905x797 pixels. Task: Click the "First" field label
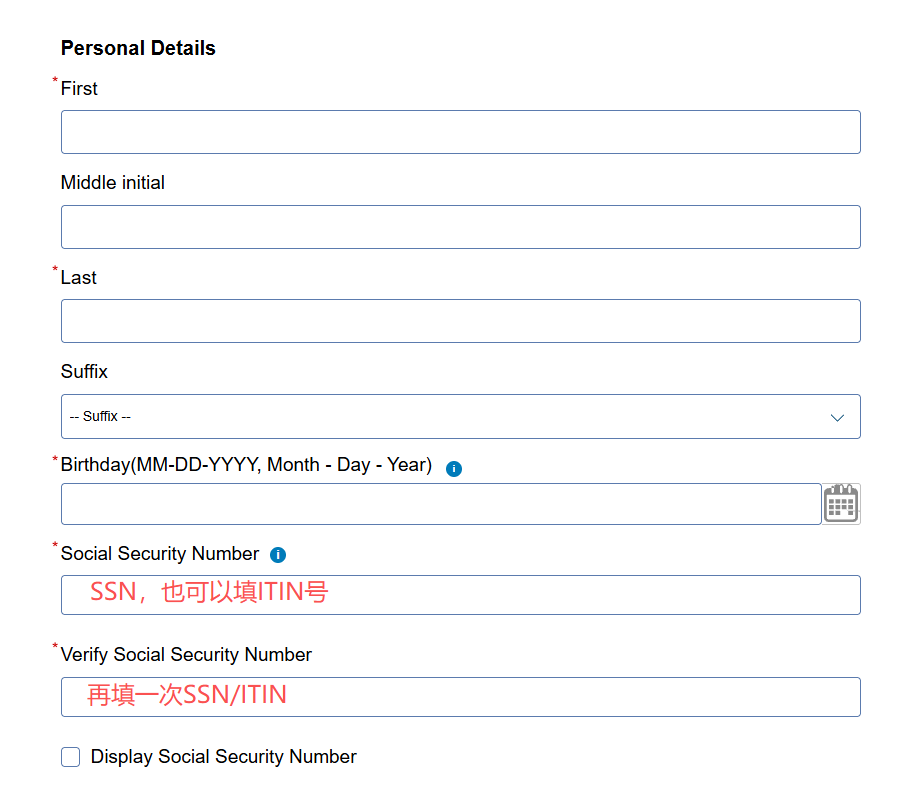[x=79, y=89]
